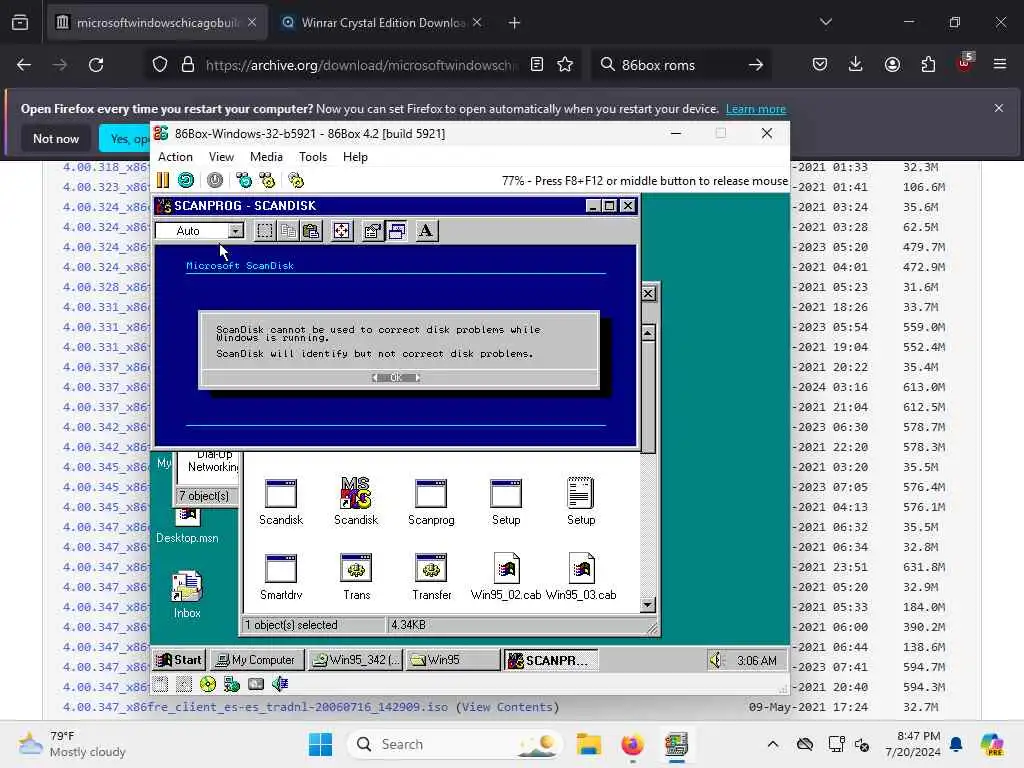Click the archive.org URL address bar

click(361, 65)
